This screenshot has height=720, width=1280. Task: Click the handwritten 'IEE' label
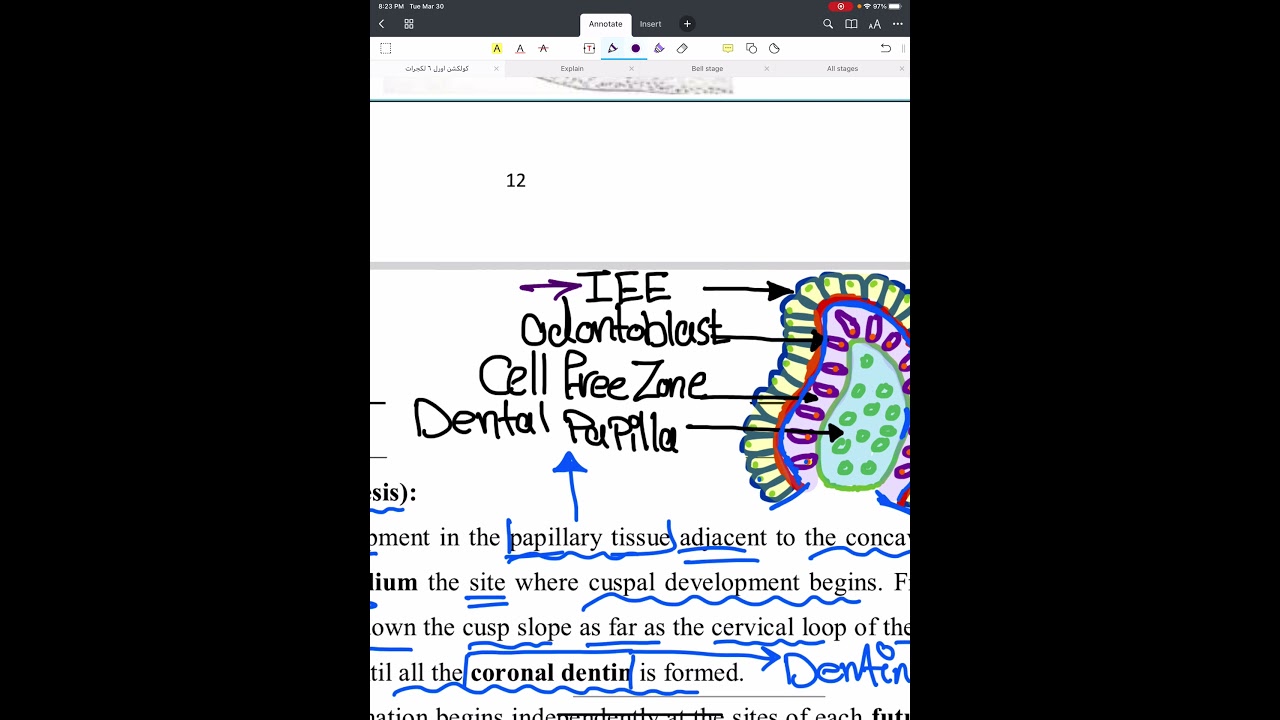coord(626,288)
